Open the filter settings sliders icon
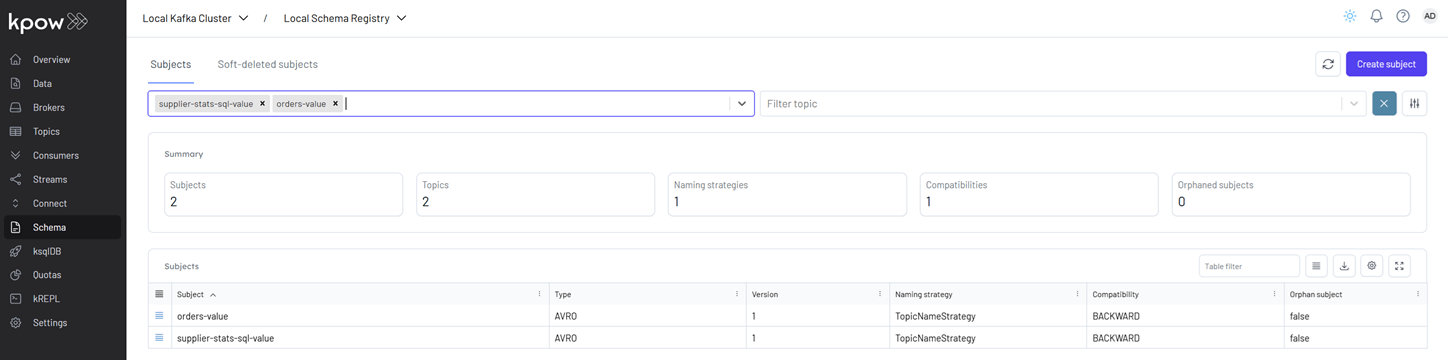This screenshot has width=1448, height=360. (x=1414, y=104)
